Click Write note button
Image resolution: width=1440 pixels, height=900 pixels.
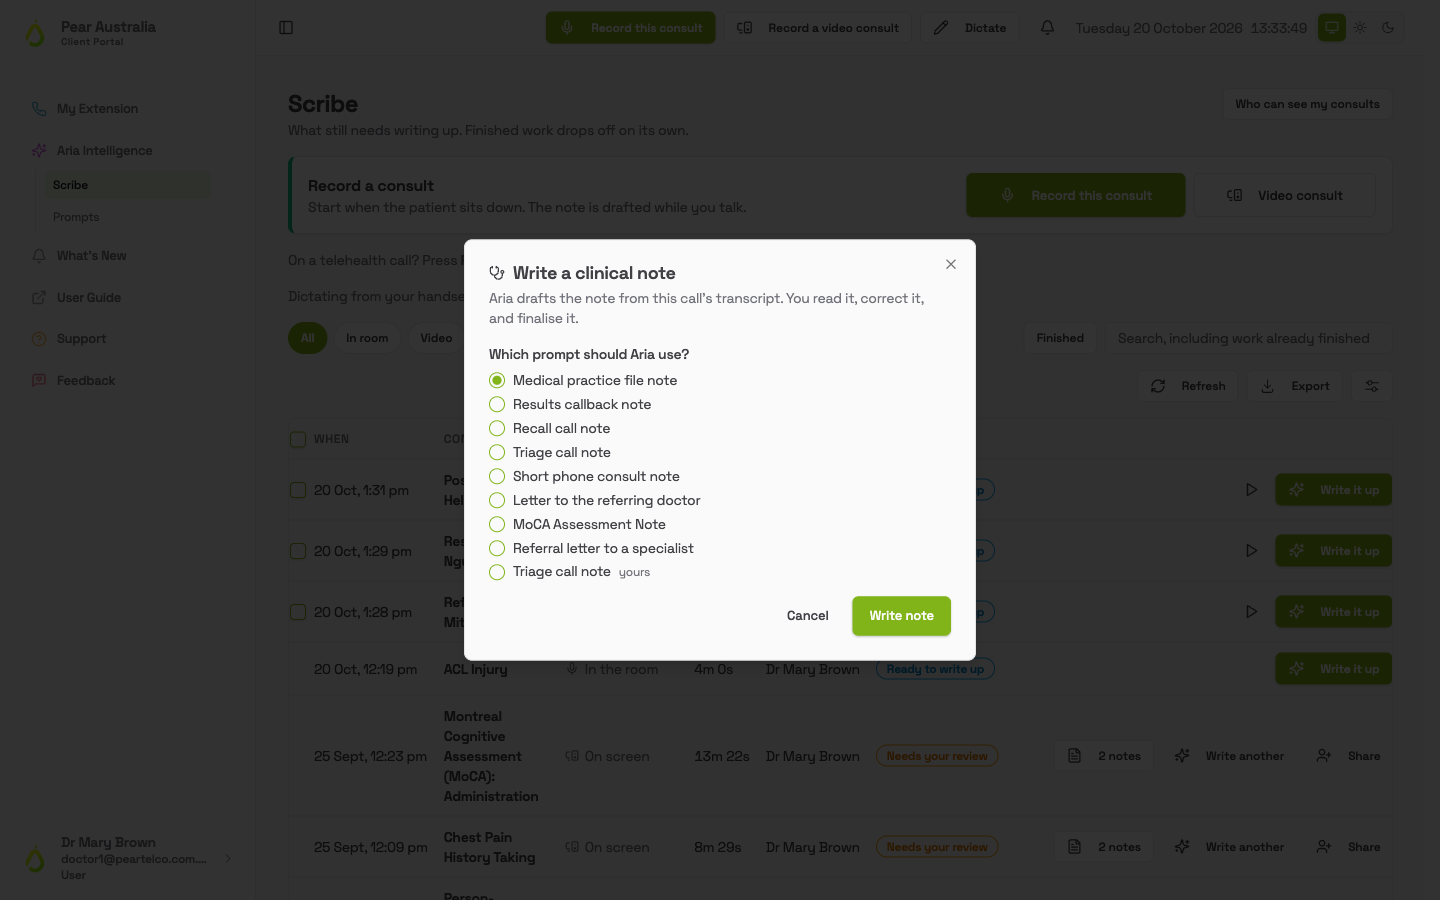tap(901, 616)
